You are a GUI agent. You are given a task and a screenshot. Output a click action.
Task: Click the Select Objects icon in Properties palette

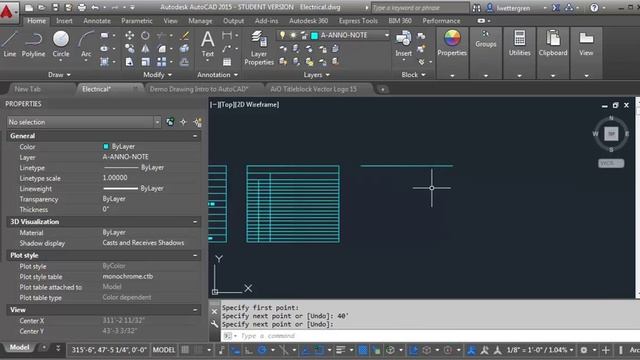tap(184, 122)
